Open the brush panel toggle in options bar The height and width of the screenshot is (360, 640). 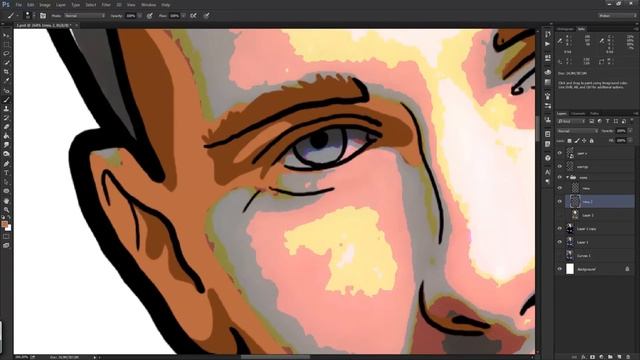43,16
